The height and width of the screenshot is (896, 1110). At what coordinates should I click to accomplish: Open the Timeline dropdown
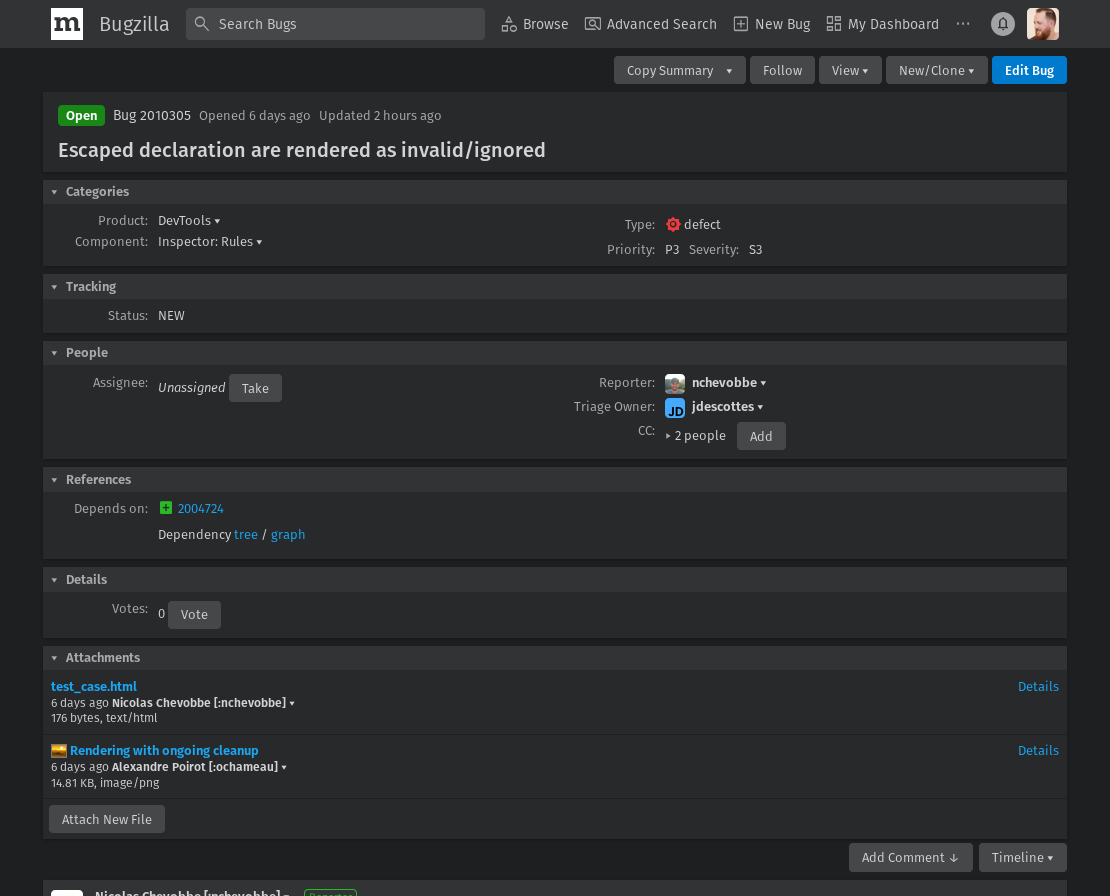click(1022, 858)
